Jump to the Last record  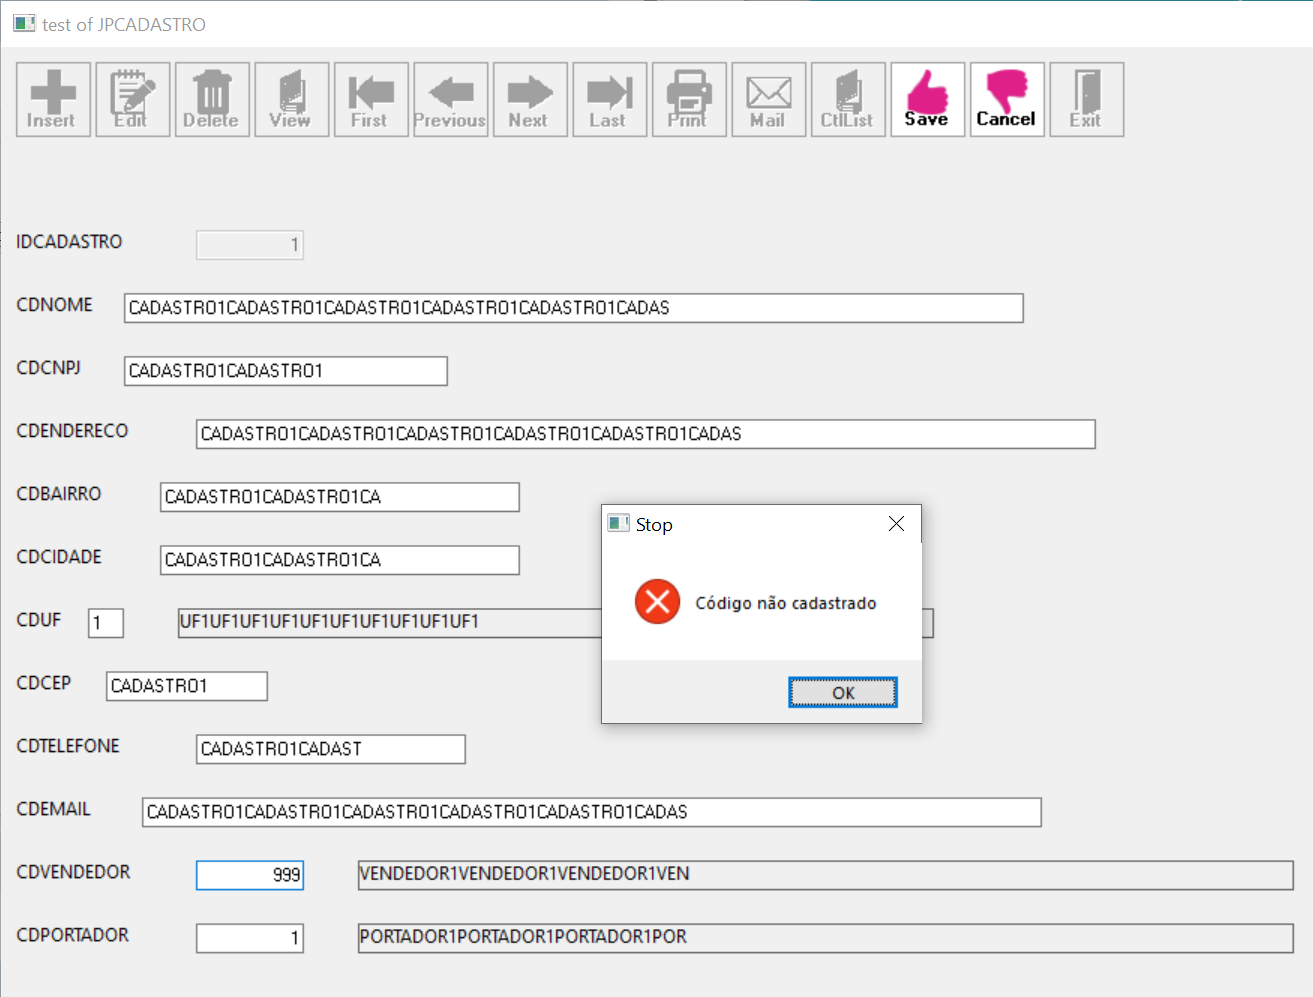pos(610,99)
